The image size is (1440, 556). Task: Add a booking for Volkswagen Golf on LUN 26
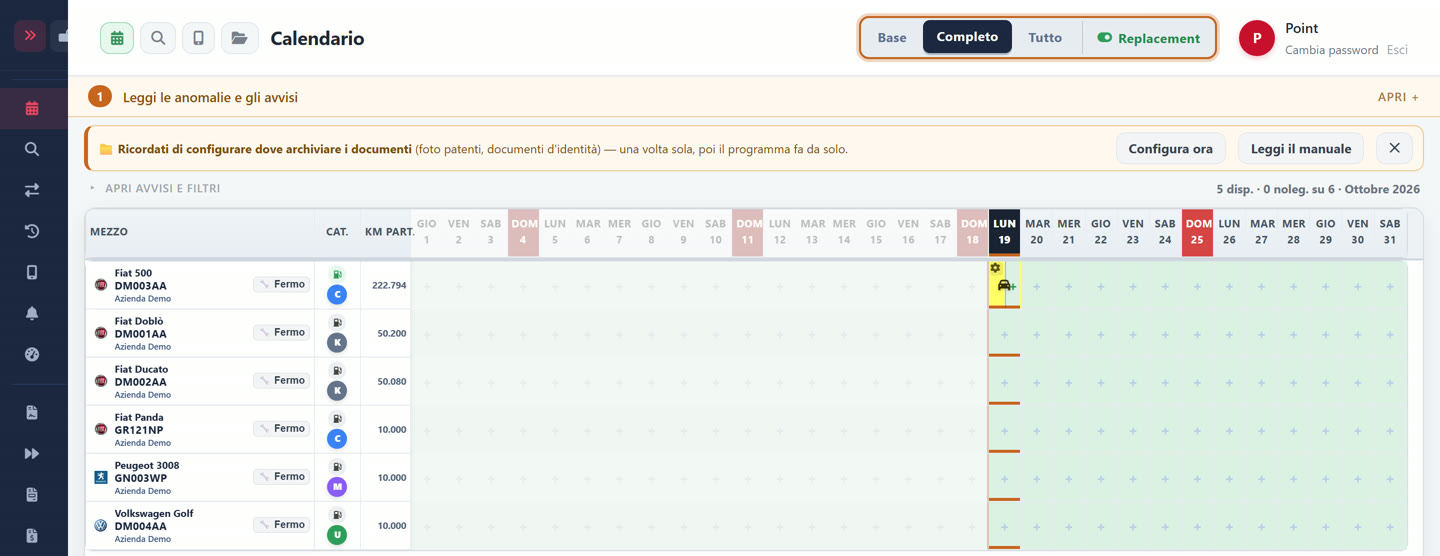(1229, 526)
